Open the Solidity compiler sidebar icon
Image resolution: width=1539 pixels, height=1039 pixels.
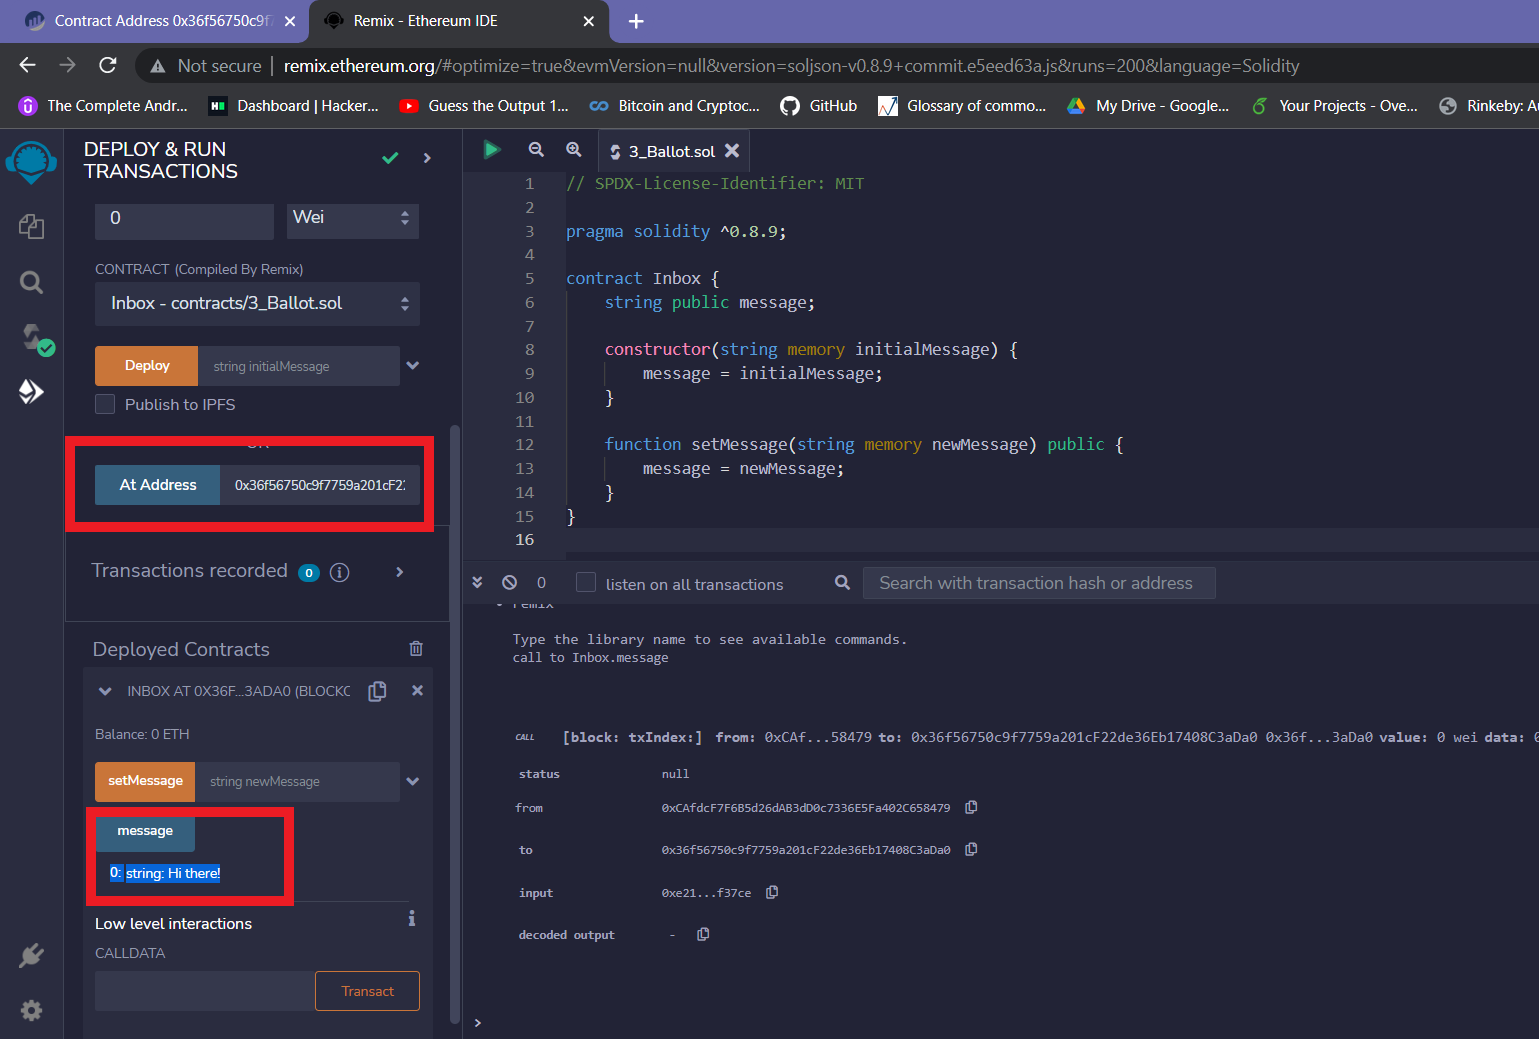36,339
